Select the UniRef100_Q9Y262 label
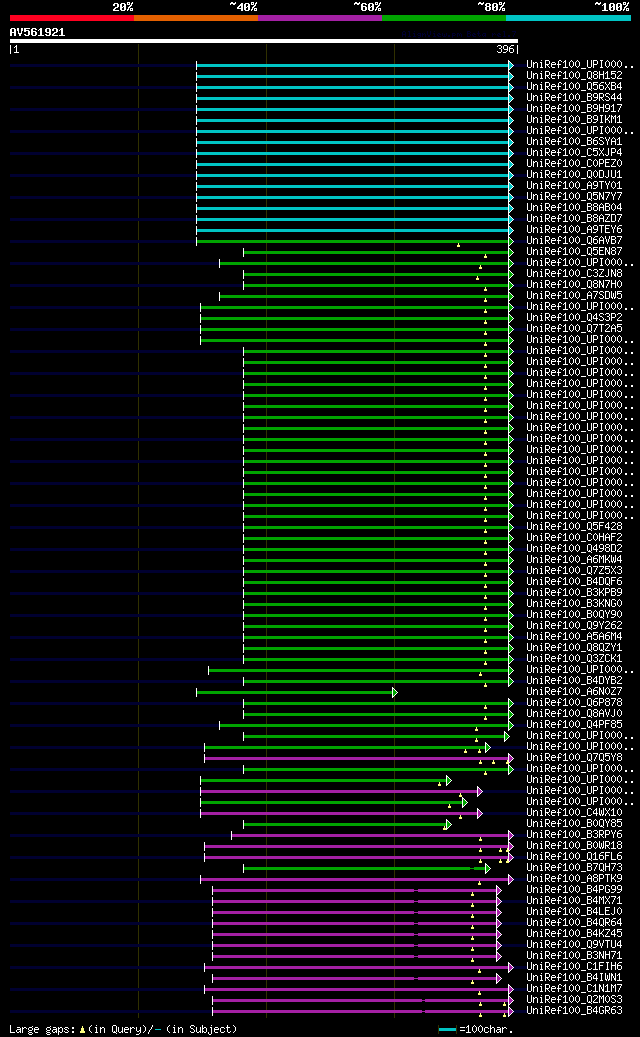The height and width of the screenshot is (1037, 640). [574, 626]
